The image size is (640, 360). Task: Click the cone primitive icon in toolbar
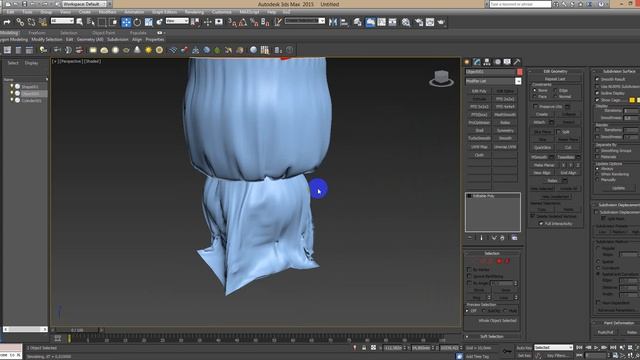click(x=137, y=50)
